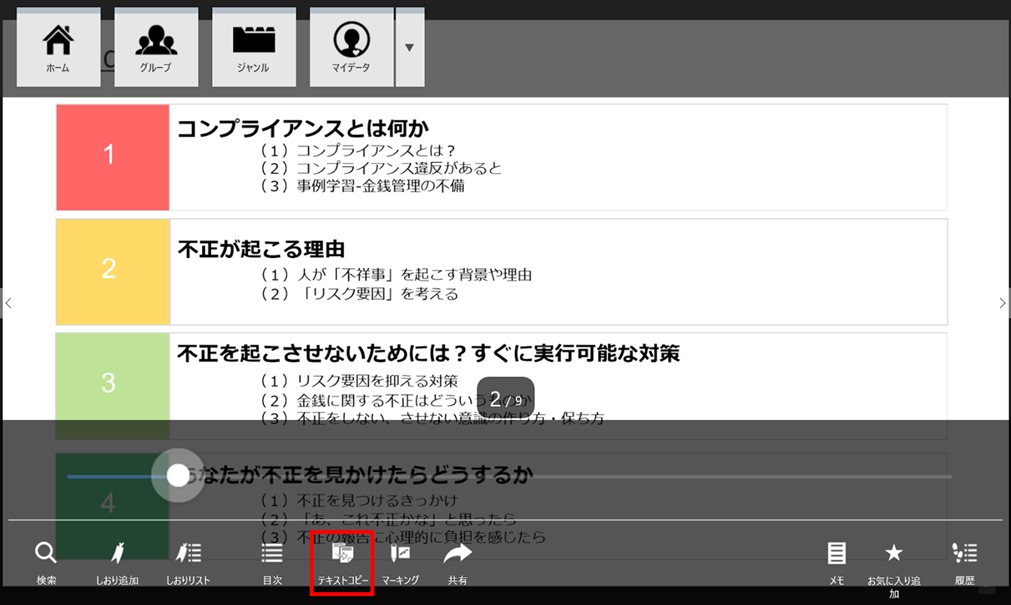Click the yellow section 2 number tile

[113, 272]
